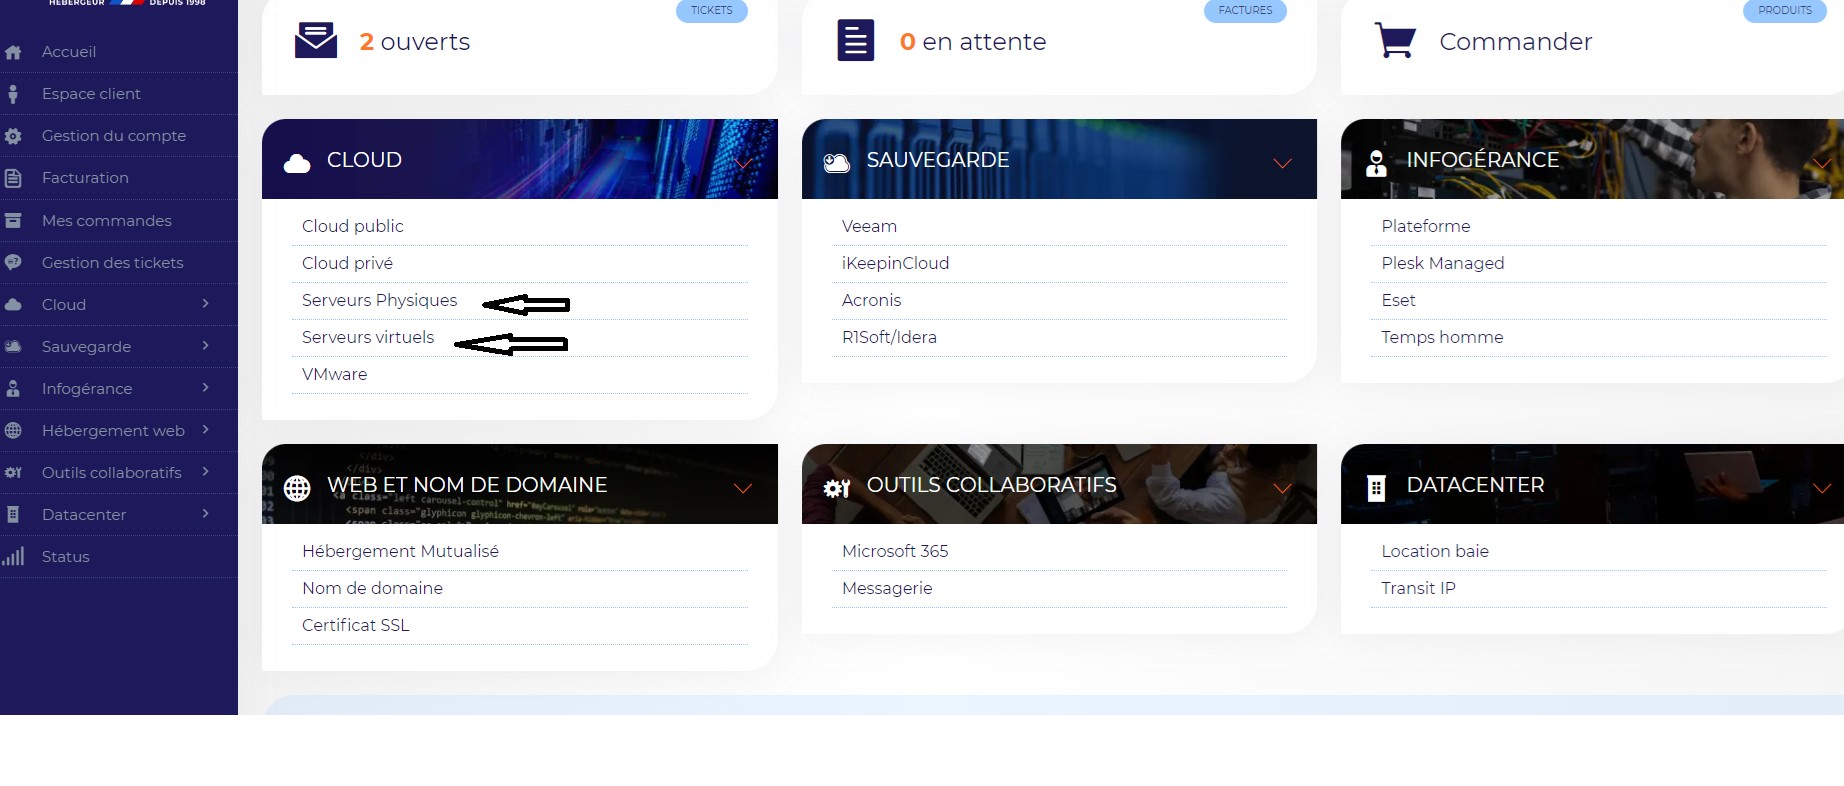Click the invoice document icon in factures card
The height and width of the screenshot is (786, 1844).
(x=856, y=40)
